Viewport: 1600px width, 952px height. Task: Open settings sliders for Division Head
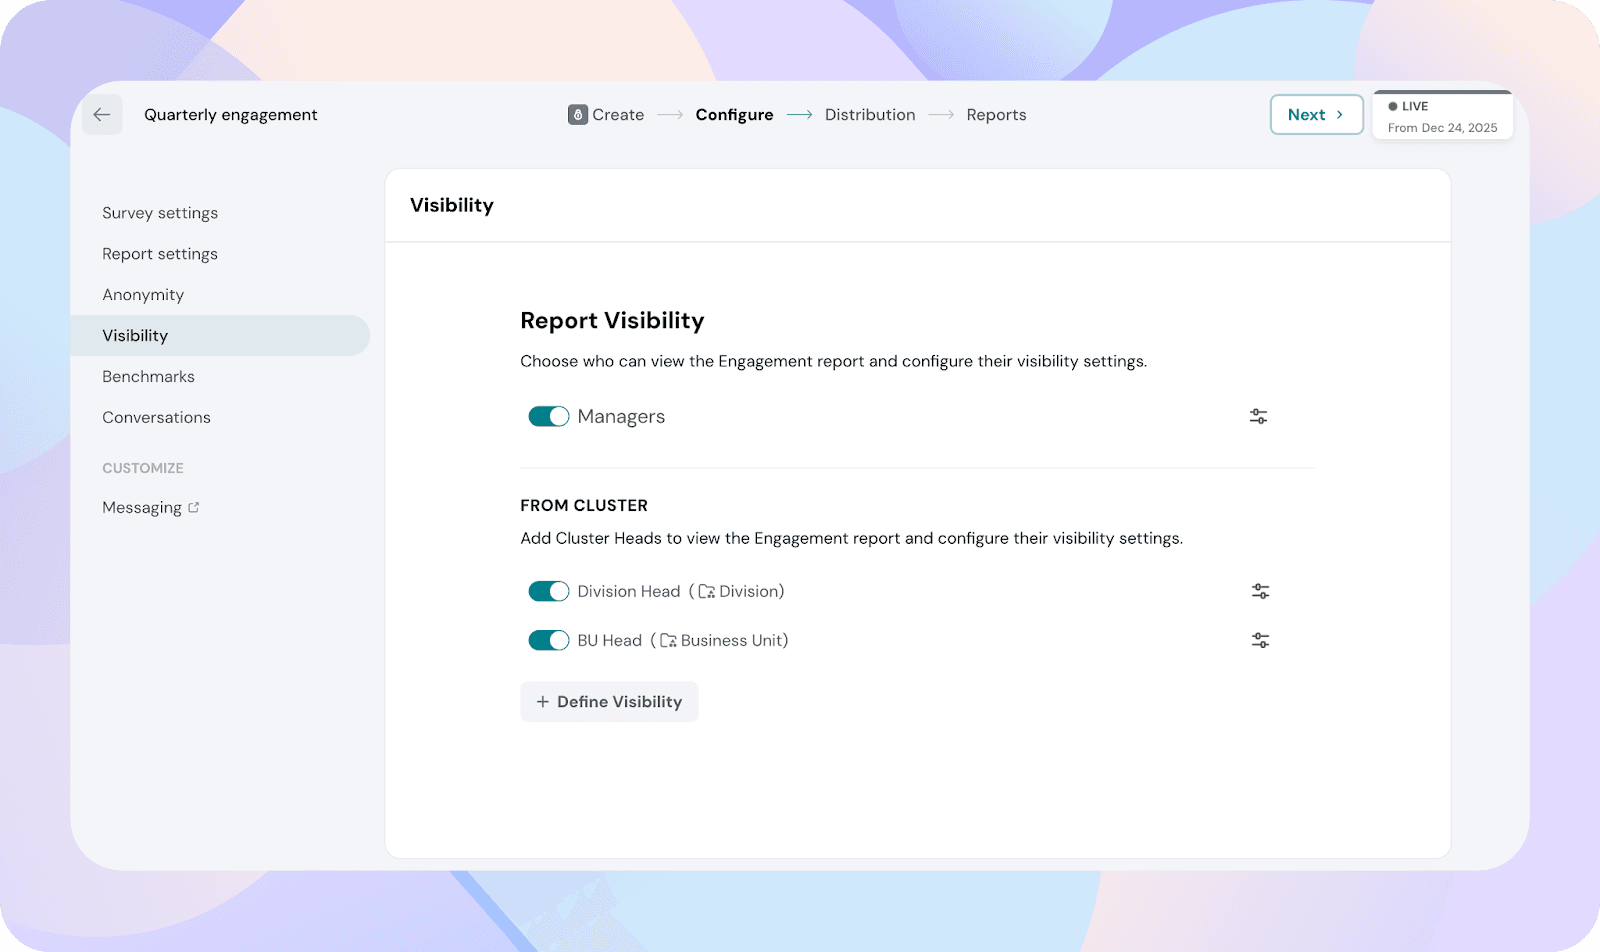point(1260,591)
